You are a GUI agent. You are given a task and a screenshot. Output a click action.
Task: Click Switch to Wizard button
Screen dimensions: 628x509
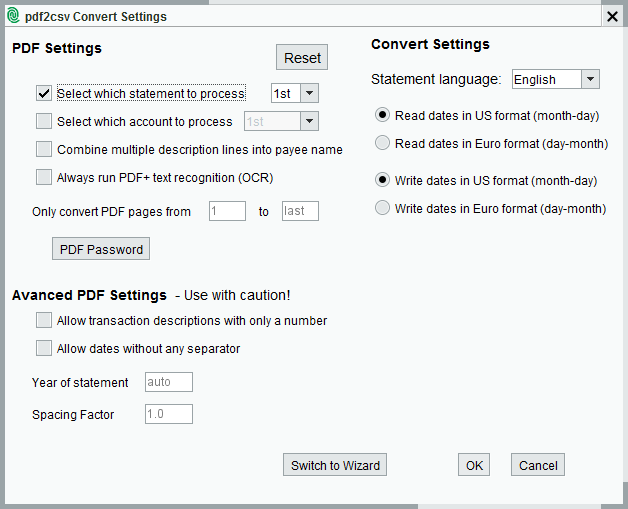pos(335,465)
